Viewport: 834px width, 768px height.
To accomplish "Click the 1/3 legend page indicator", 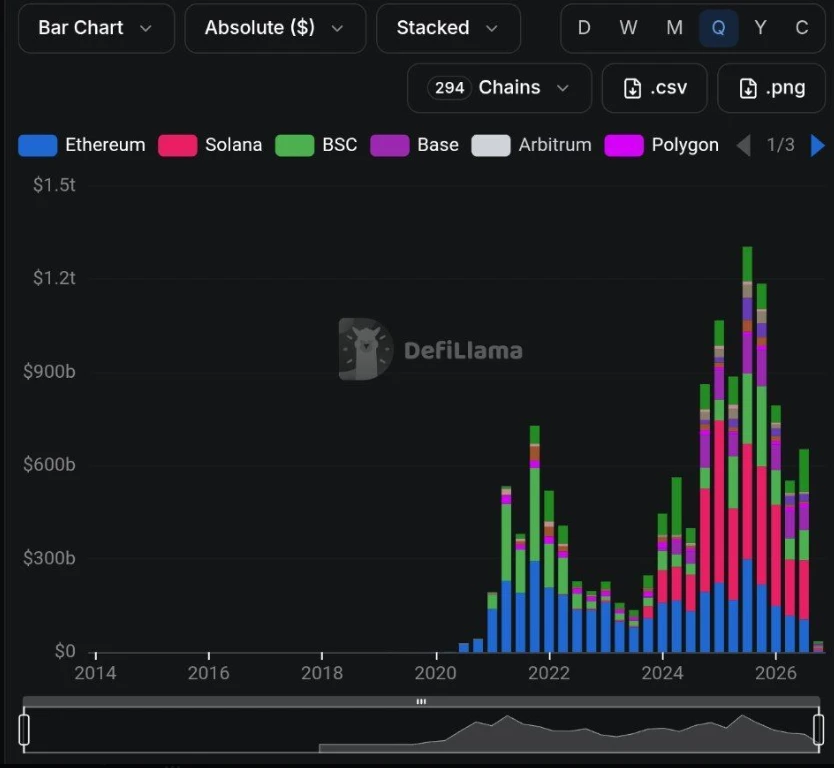I will tap(780, 145).
